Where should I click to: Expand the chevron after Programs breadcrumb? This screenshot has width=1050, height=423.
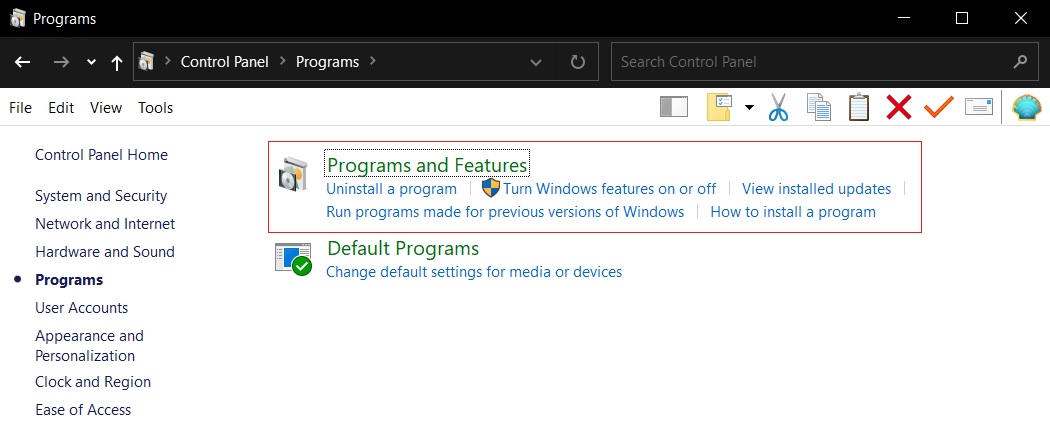click(x=372, y=62)
